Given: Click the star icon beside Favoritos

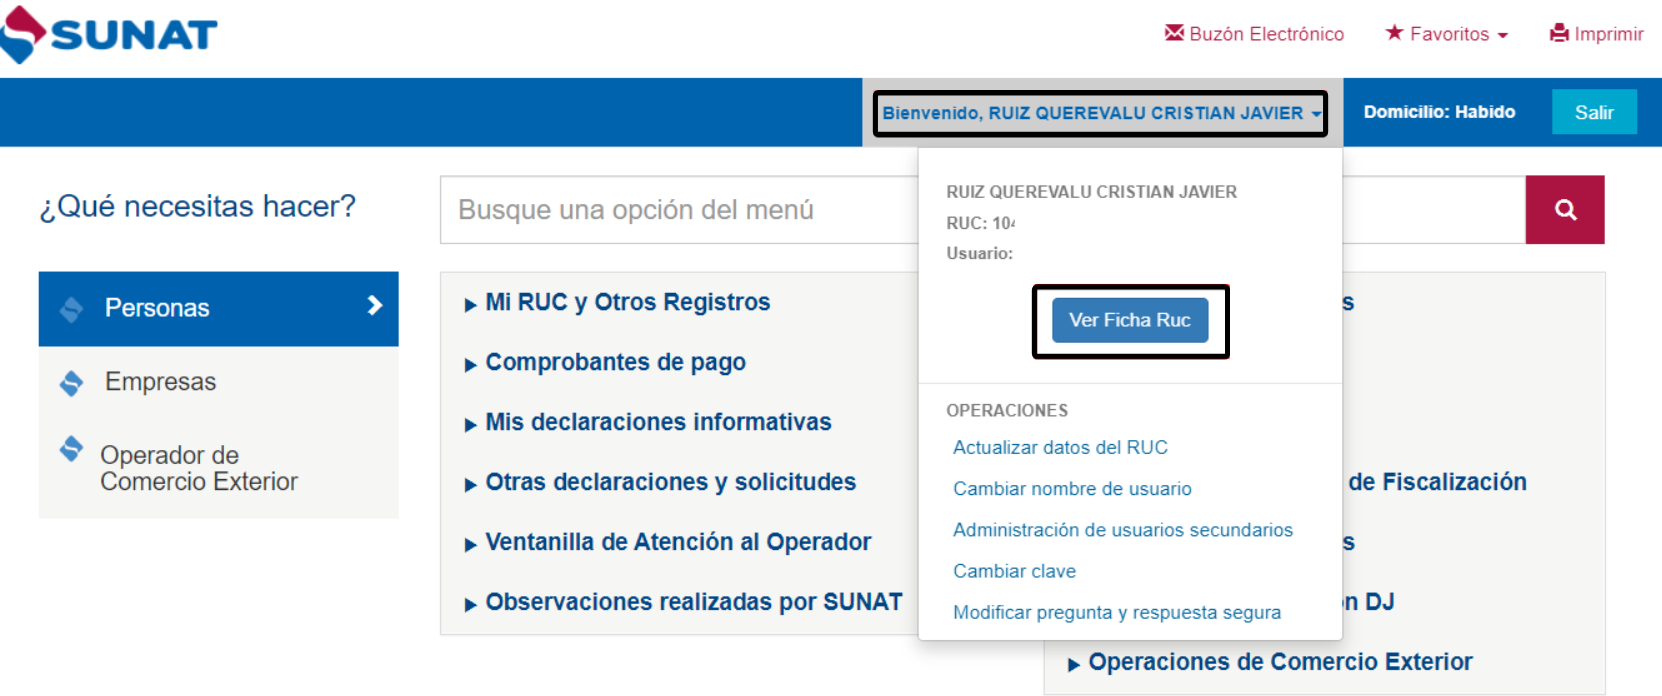Looking at the screenshot, I should click(x=1394, y=33).
